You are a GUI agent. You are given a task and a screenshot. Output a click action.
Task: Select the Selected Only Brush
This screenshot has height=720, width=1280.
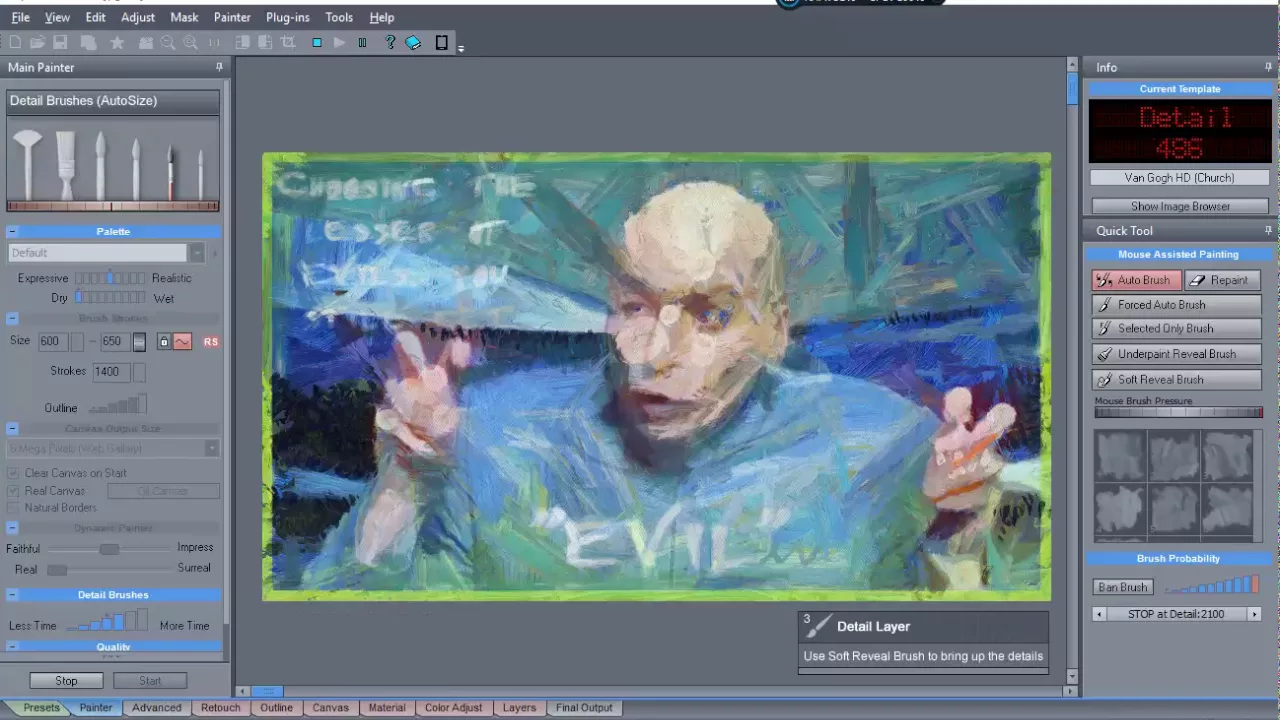(x=1176, y=328)
